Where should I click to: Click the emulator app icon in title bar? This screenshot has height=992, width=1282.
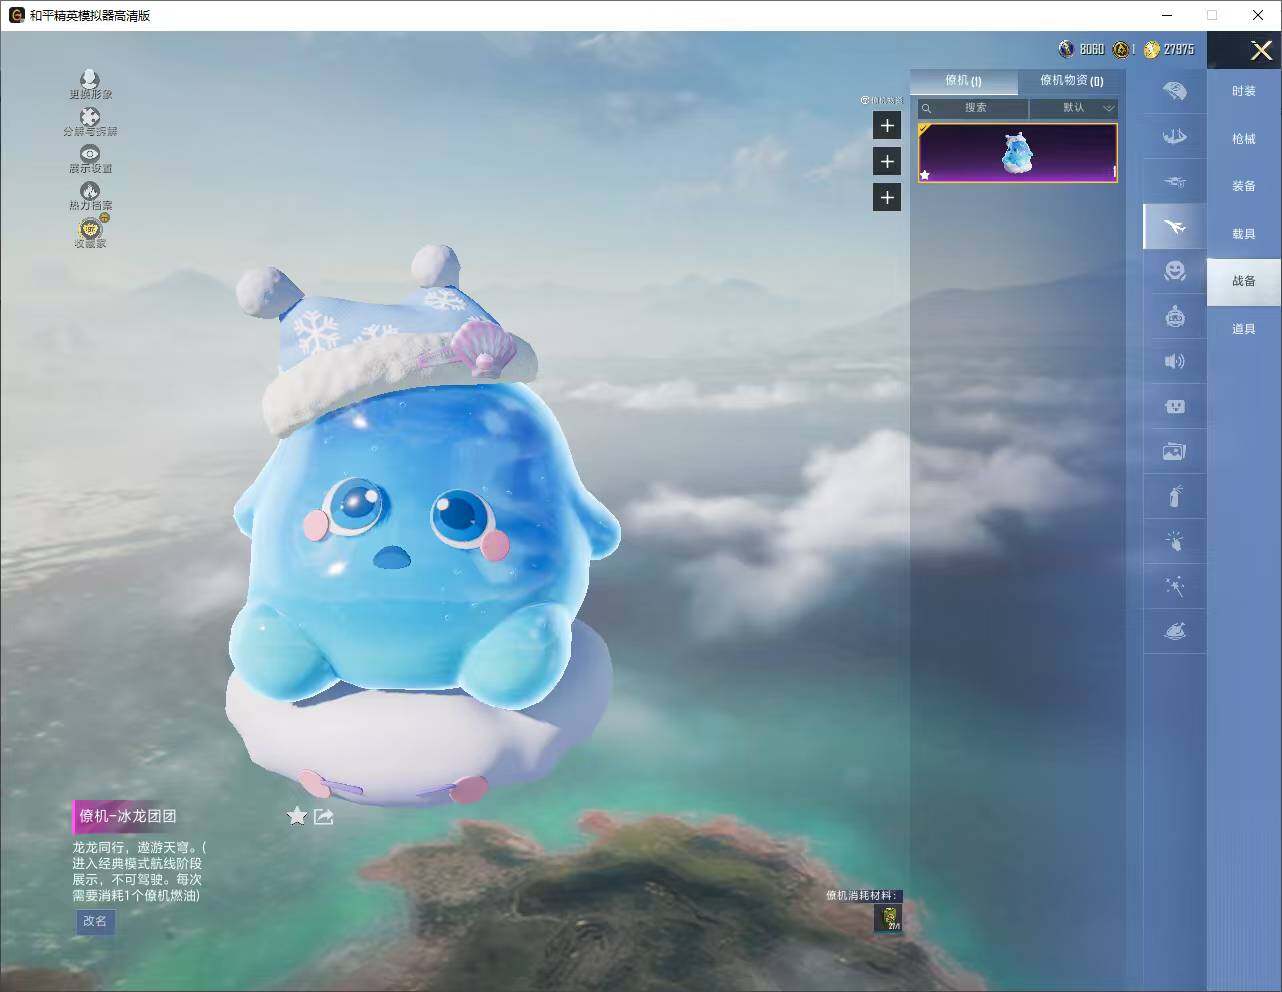click(16, 15)
